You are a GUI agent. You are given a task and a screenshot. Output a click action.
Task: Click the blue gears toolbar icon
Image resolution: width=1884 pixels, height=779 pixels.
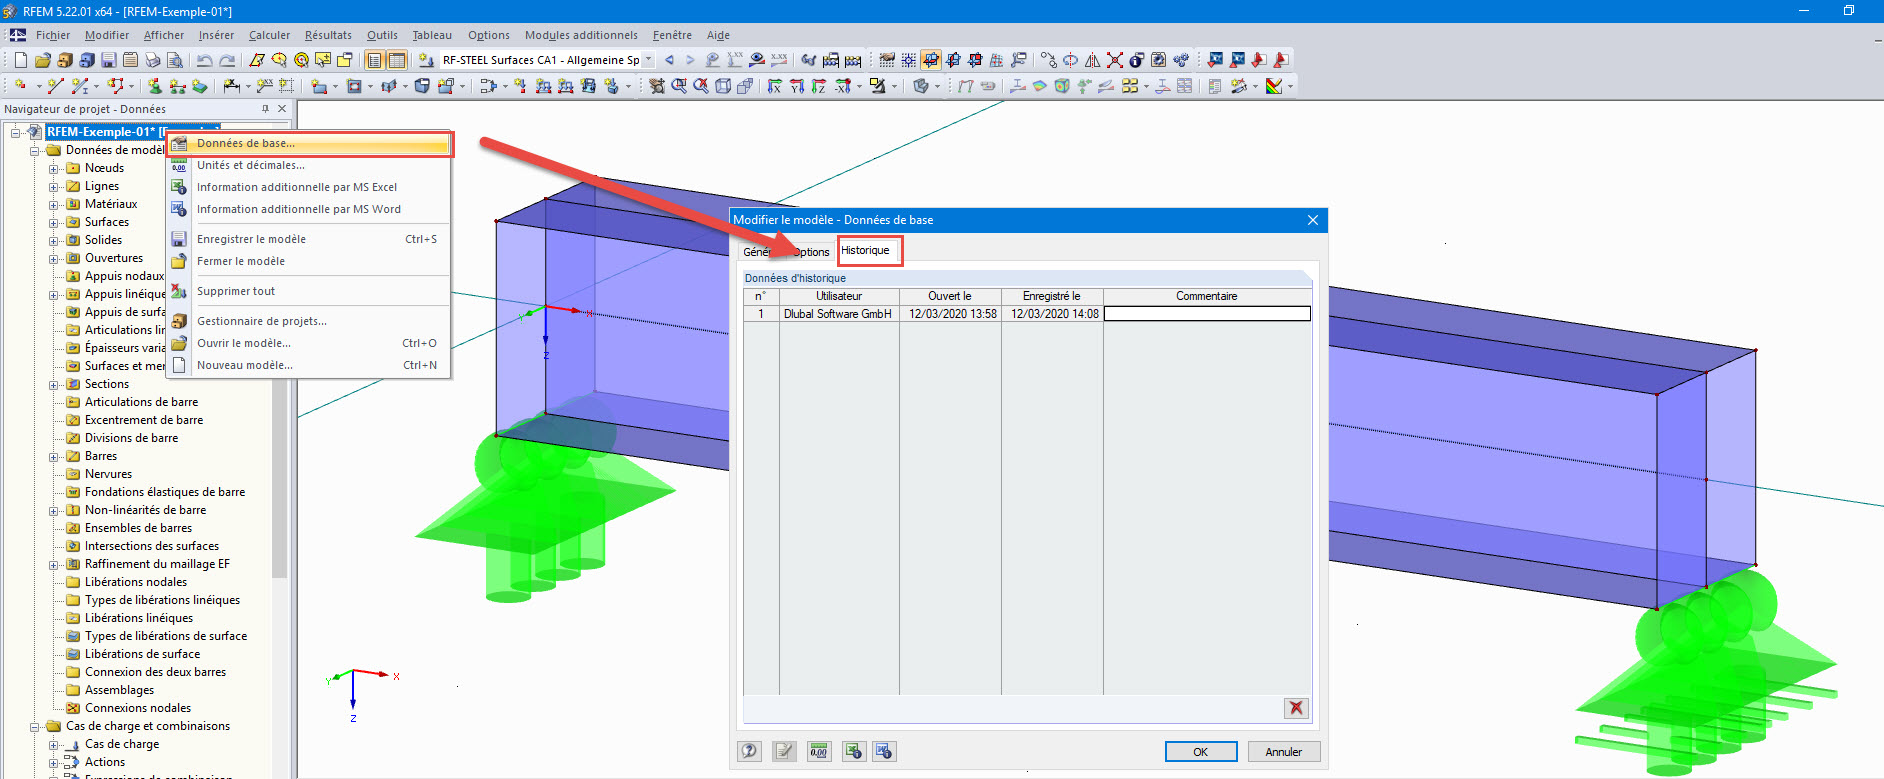(1181, 60)
